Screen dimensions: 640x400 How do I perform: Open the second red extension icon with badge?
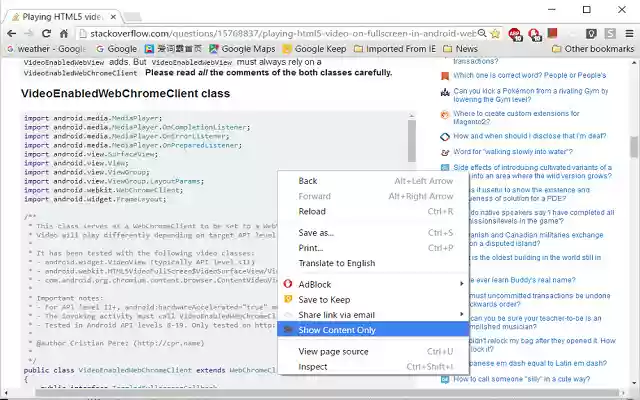[535, 34]
